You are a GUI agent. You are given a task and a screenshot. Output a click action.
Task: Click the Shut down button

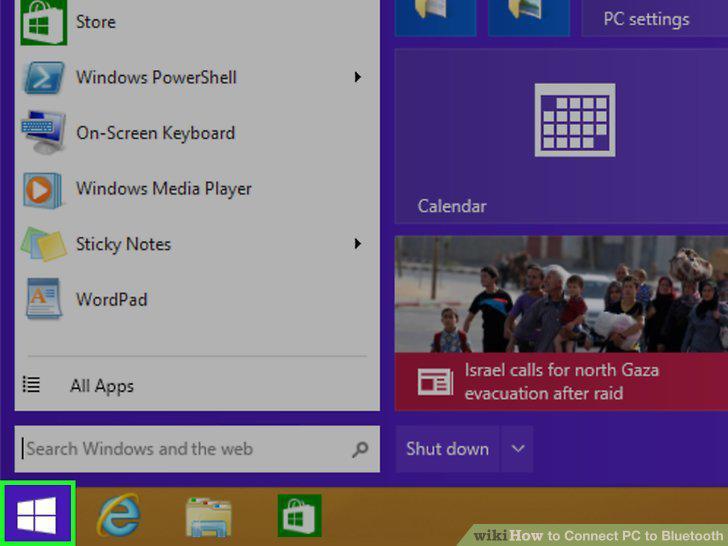coord(448,449)
